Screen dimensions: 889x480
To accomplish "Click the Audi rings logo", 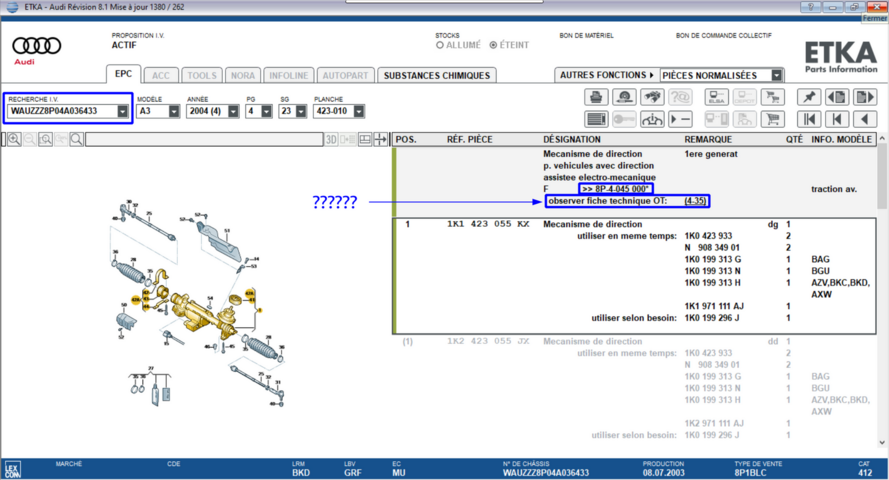I will (37, 45).
